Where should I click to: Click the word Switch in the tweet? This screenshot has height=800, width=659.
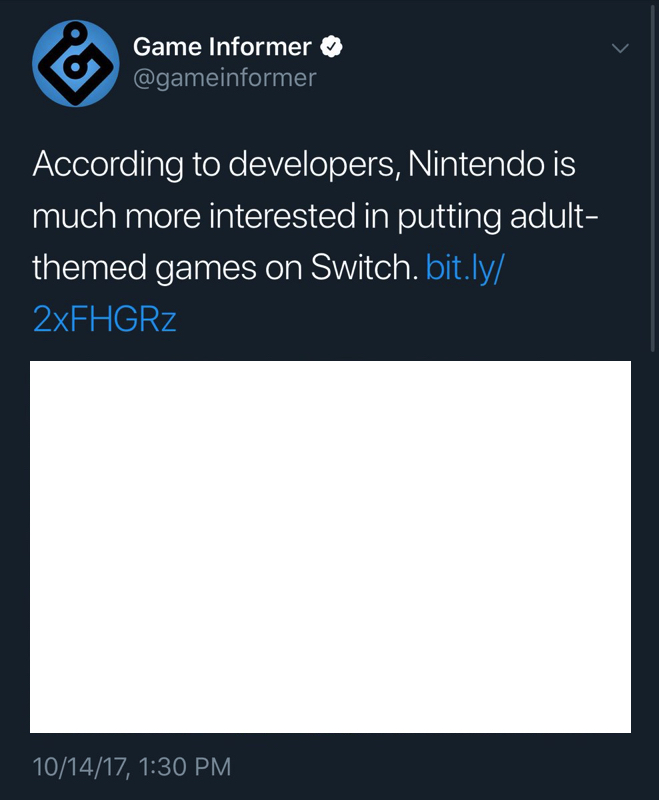[x=364, y=267]
